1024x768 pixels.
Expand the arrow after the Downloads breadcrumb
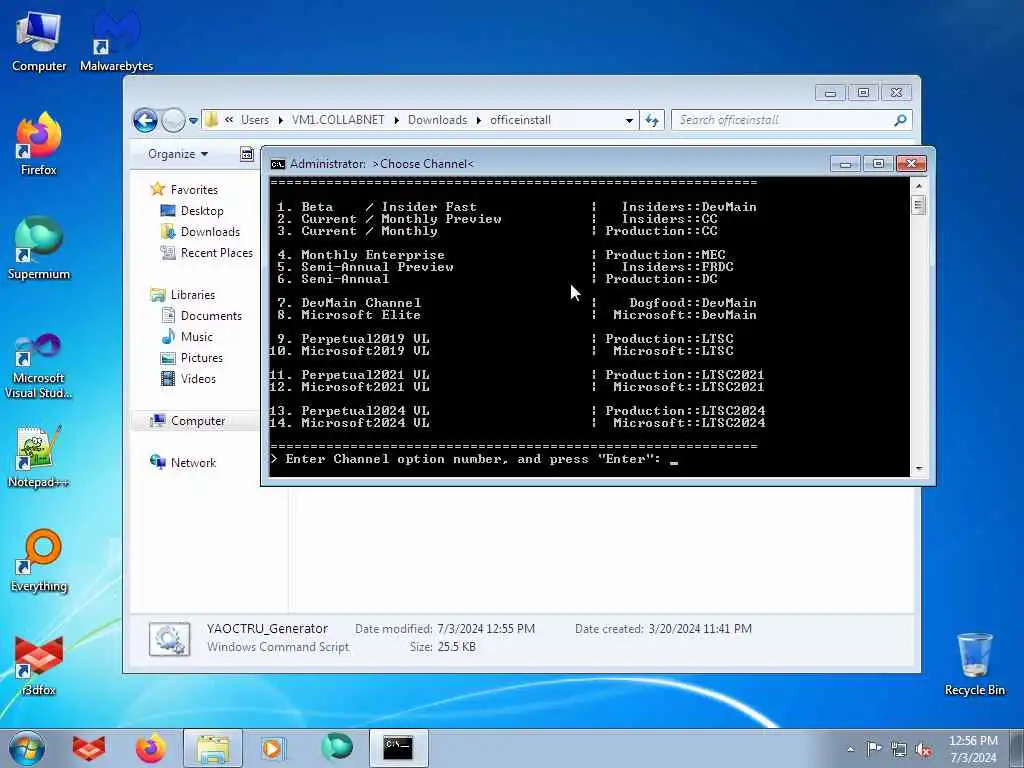point(479,120)
